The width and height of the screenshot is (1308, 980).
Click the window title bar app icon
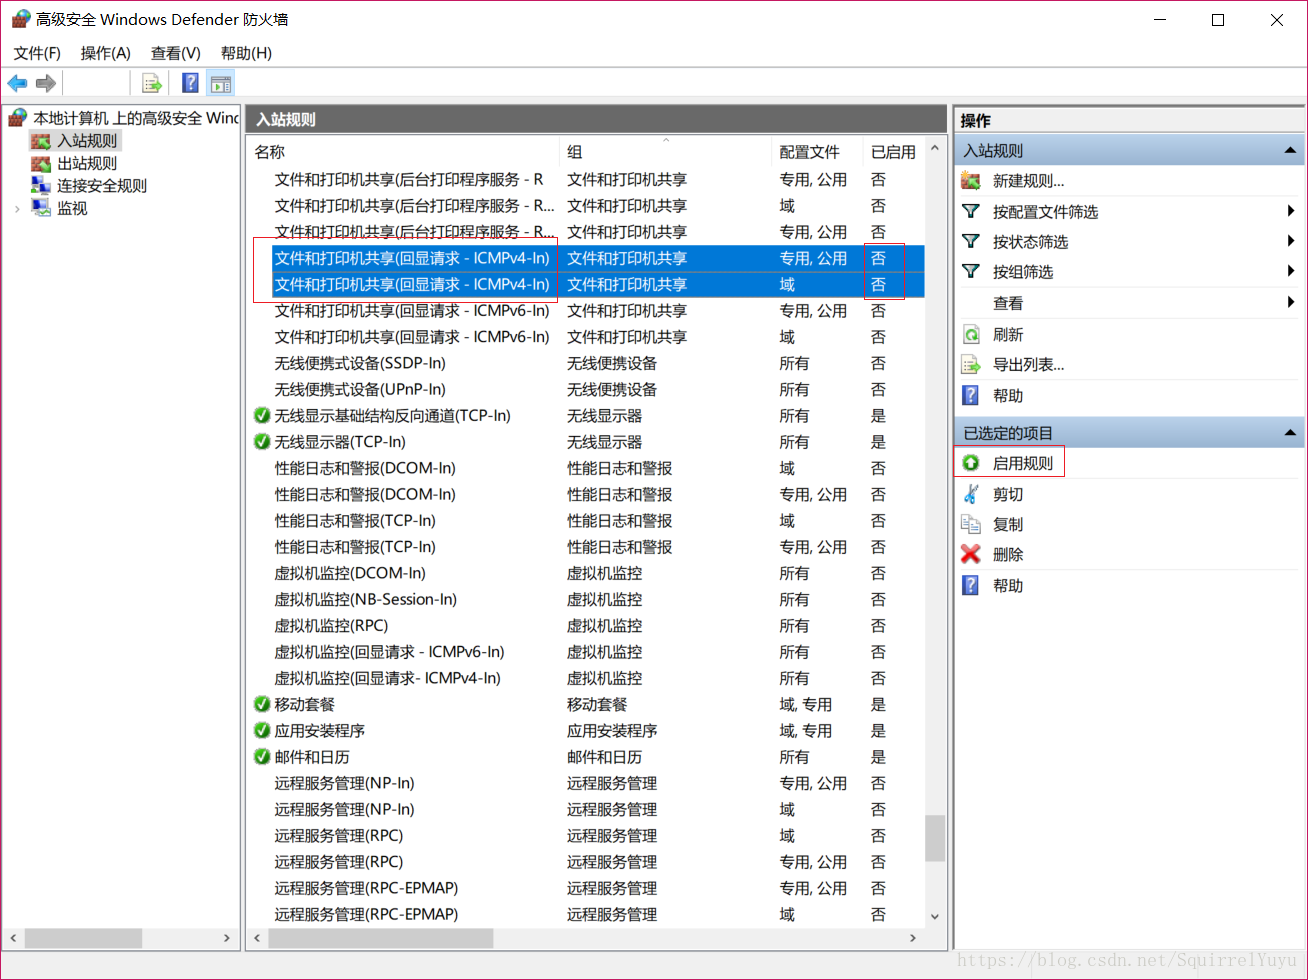(x=20, y=19)
